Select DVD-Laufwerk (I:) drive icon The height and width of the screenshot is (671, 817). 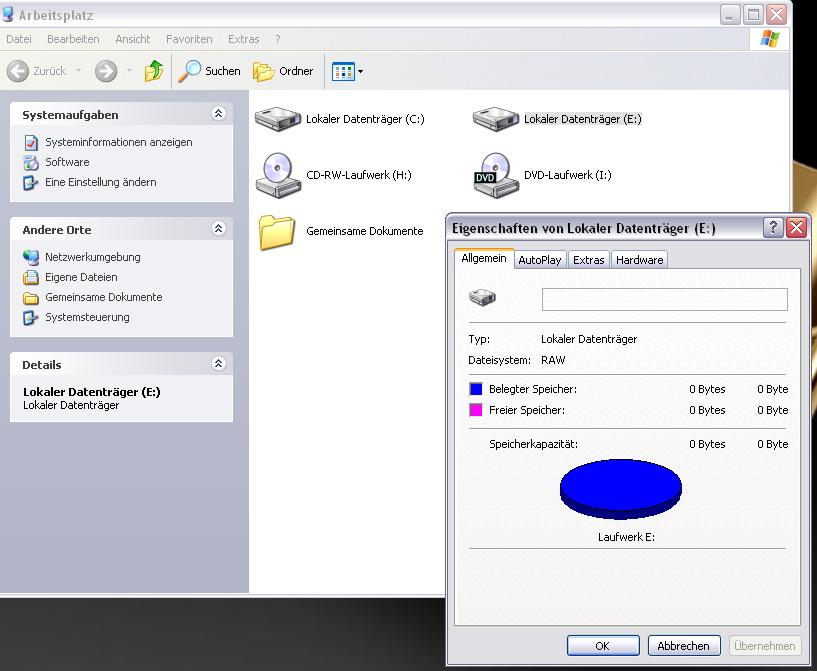(496, 175)
